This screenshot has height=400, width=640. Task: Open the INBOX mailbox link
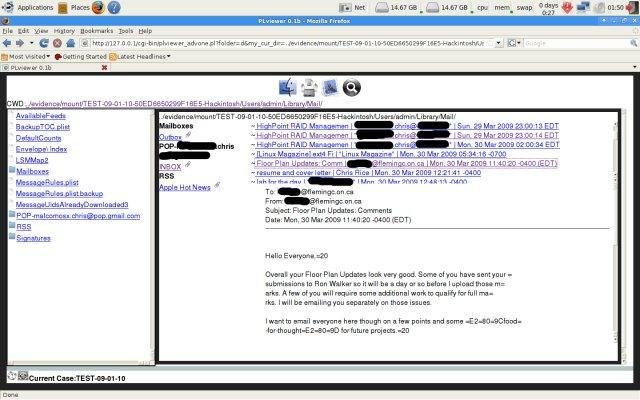coord(170,167)
